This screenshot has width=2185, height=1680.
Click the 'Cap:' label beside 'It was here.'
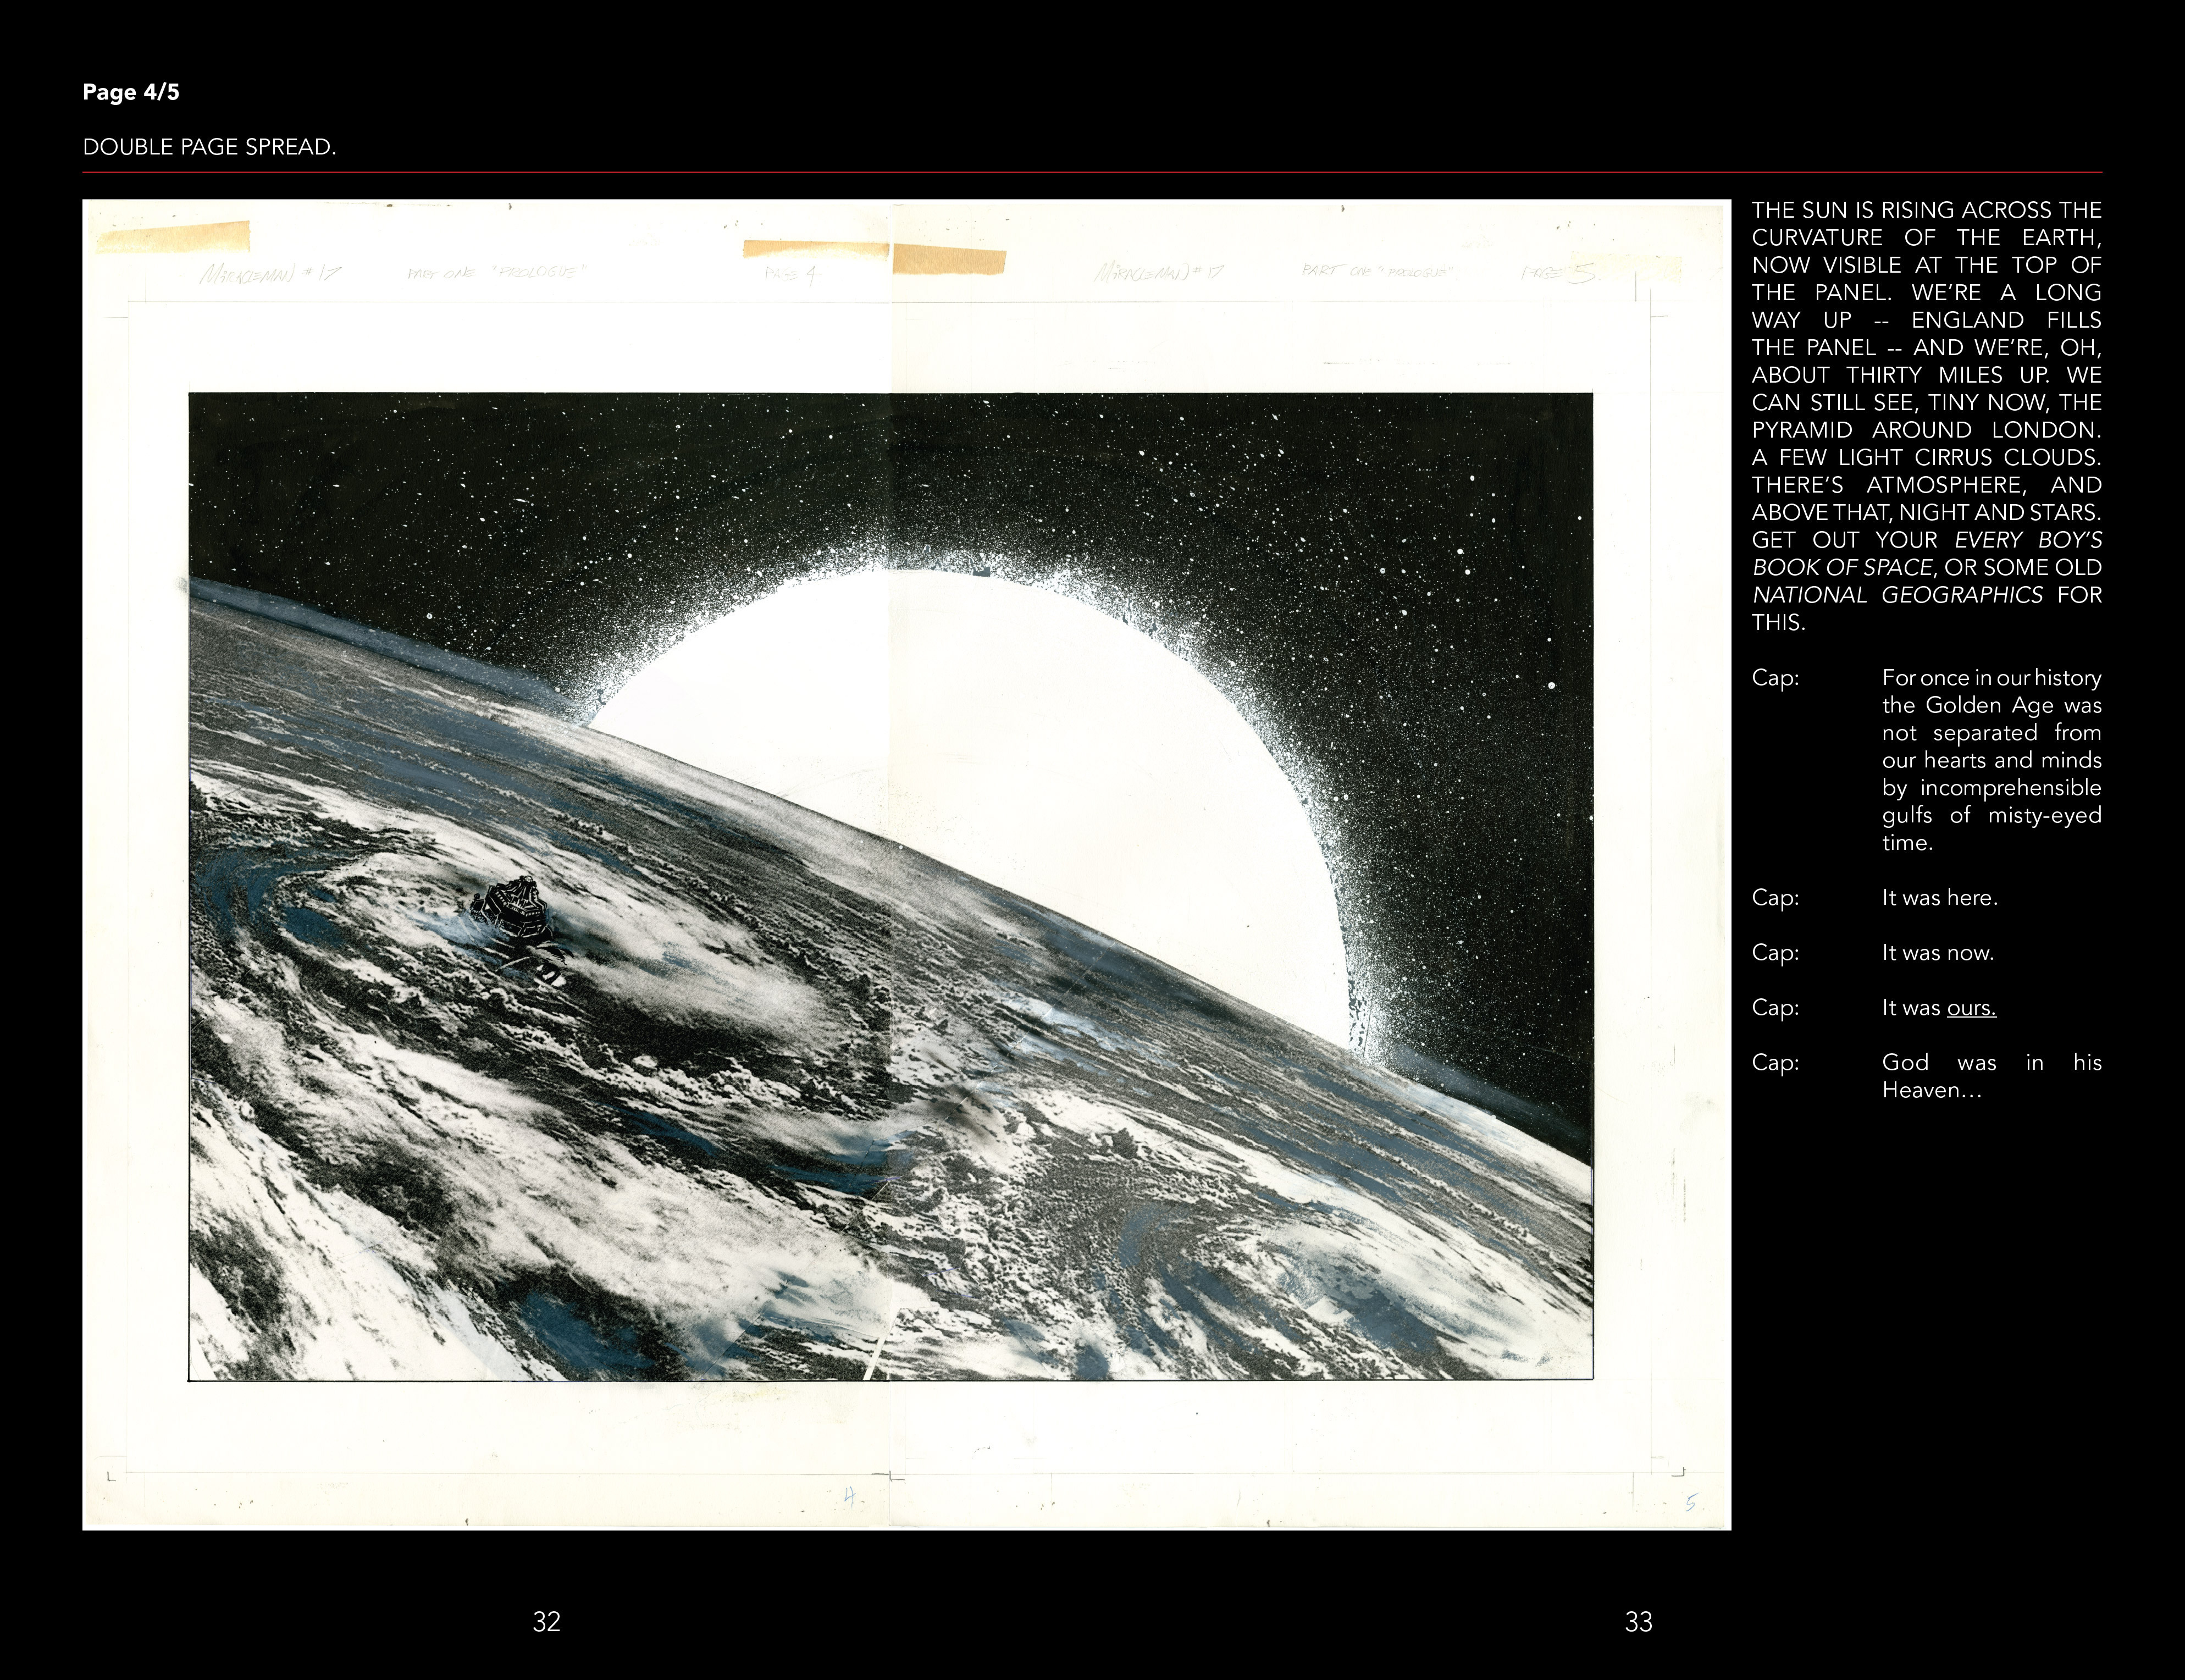pos(1775,897)
